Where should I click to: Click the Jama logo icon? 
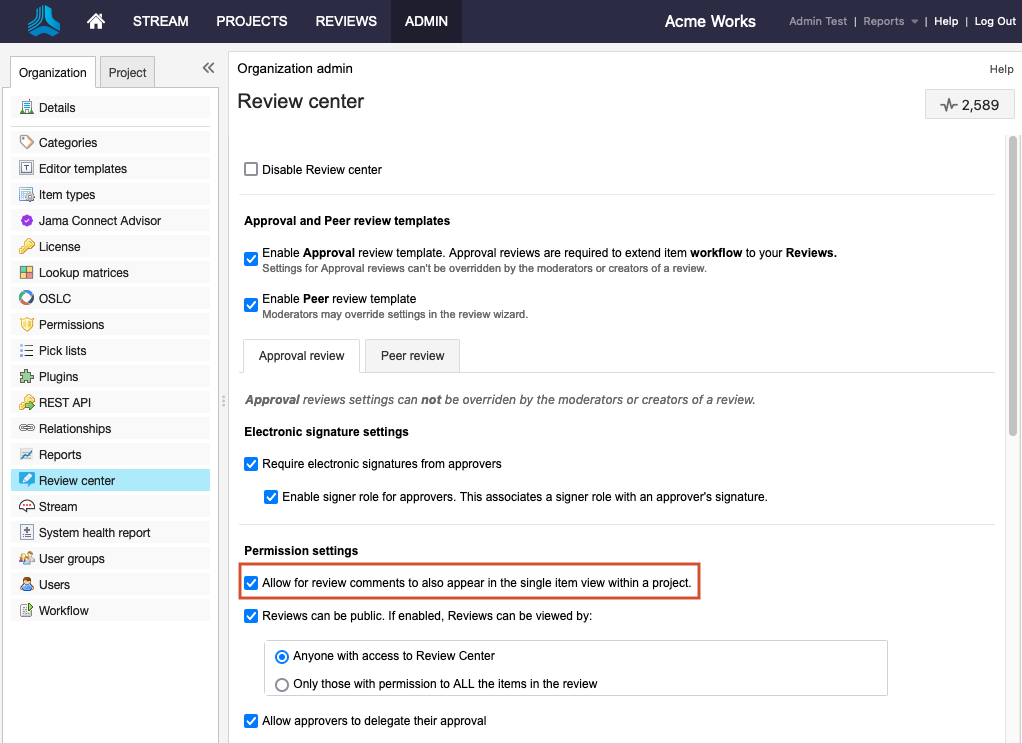(x=43, y=21)
